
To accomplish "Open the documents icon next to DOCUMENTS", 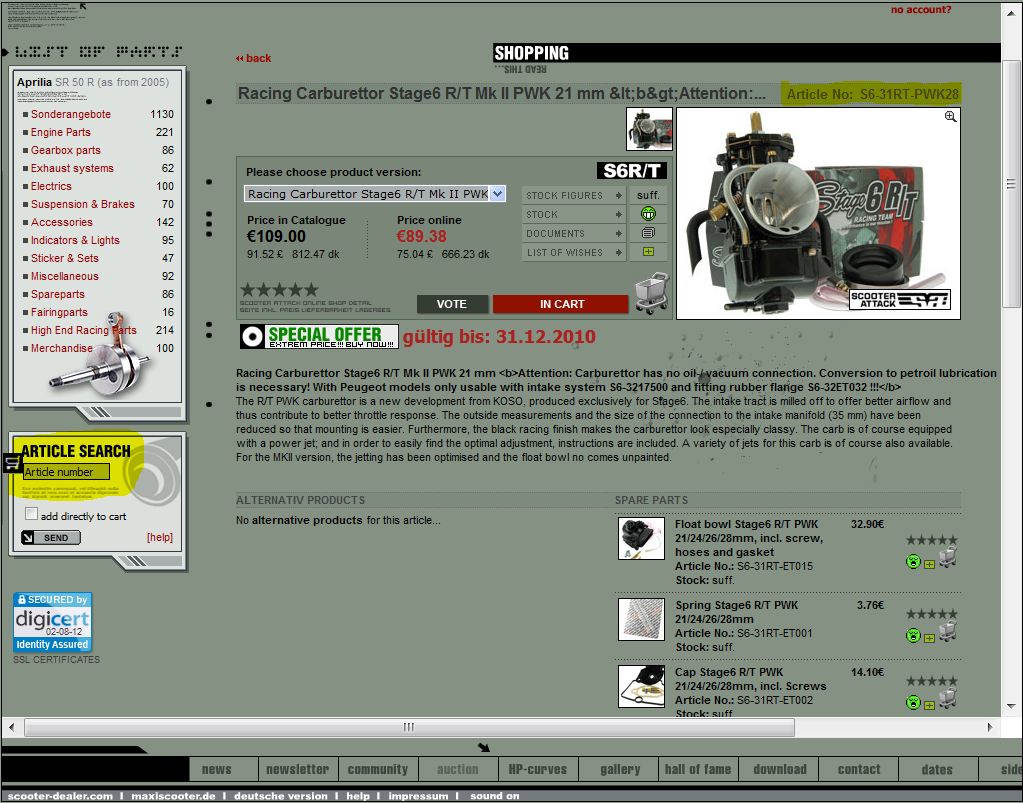I will point(648,233).
